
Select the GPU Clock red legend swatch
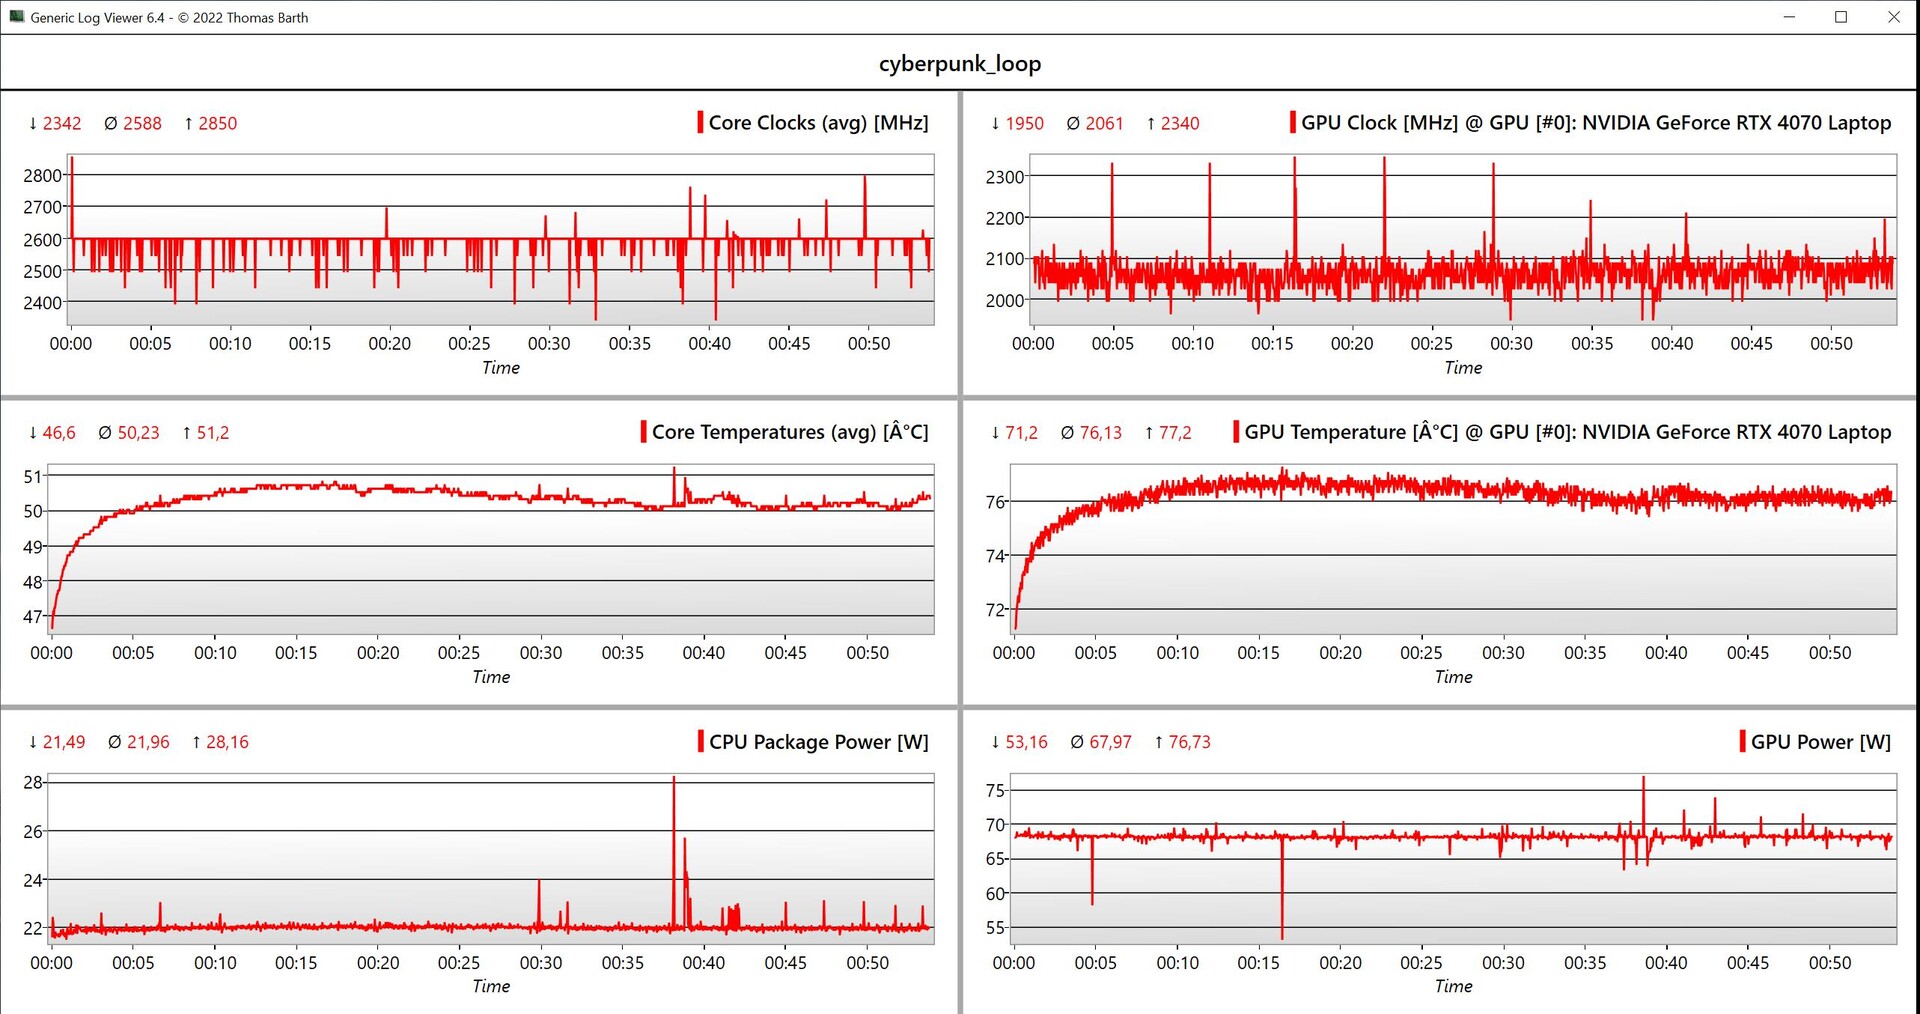pos(1292,123)
